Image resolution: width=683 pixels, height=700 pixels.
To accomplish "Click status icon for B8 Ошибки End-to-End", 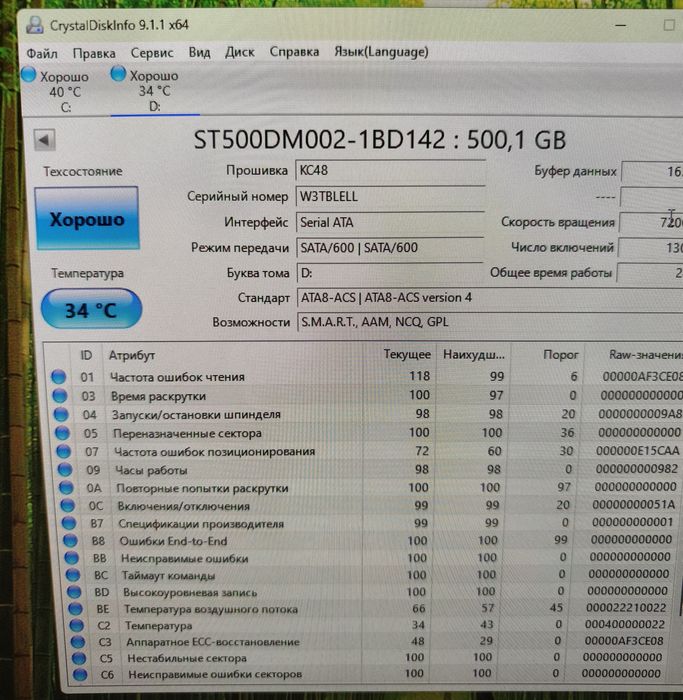I will coord(71,540).
